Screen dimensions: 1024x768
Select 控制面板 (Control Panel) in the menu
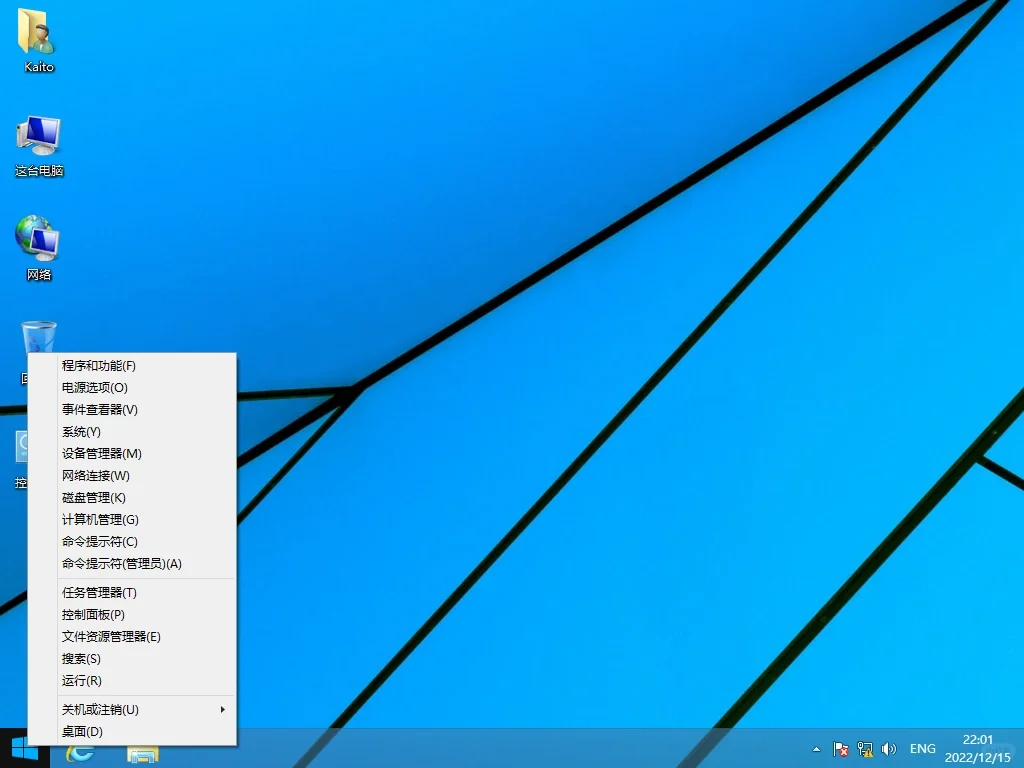(x=92, y=614)
